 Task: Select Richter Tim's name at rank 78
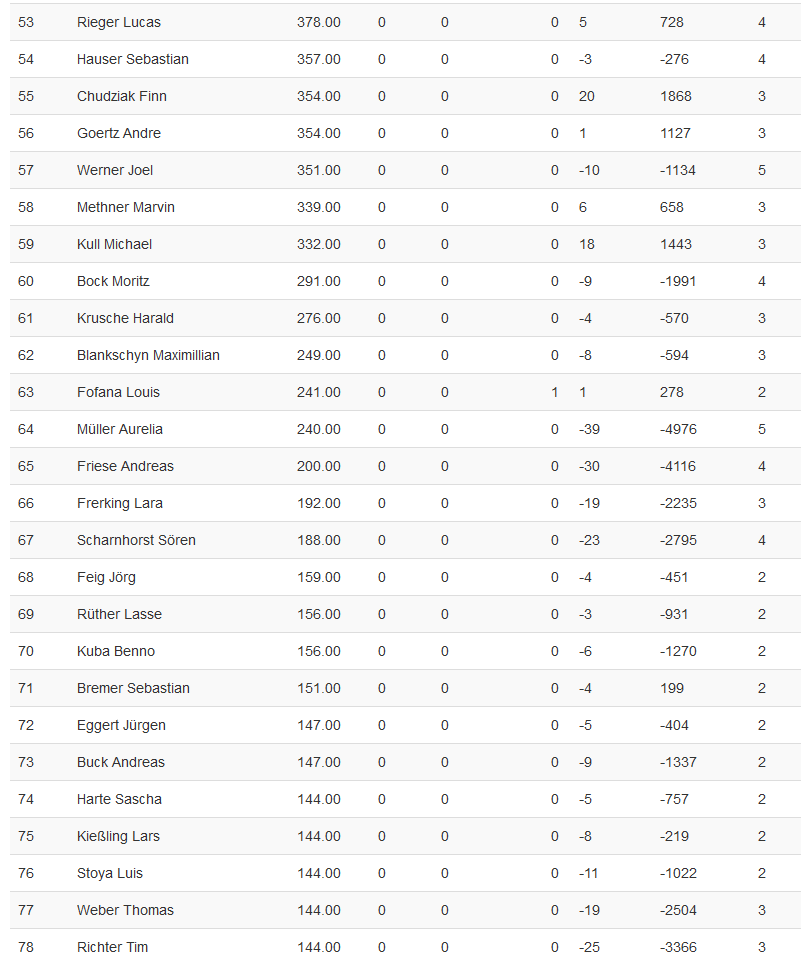point(113,947)
